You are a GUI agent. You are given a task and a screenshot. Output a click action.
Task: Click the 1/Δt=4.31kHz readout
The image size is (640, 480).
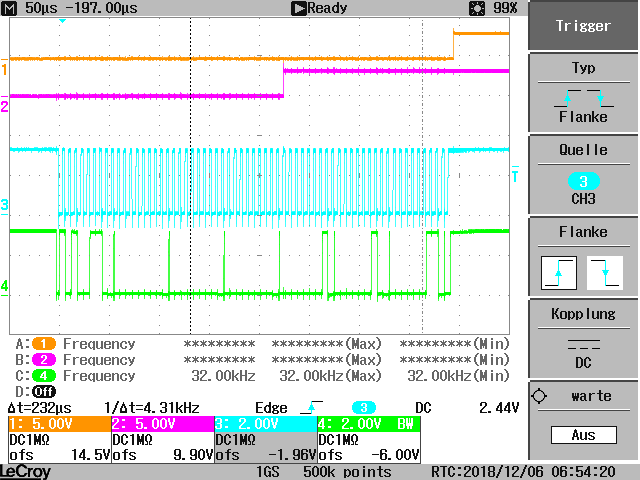[152, 408]
